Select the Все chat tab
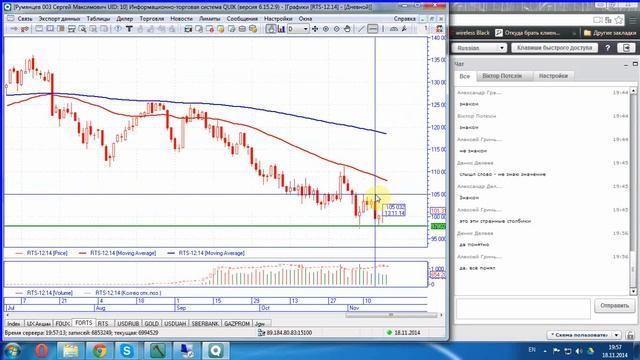Viewport: 640px width, 360px height. click(x=464, y=76)
